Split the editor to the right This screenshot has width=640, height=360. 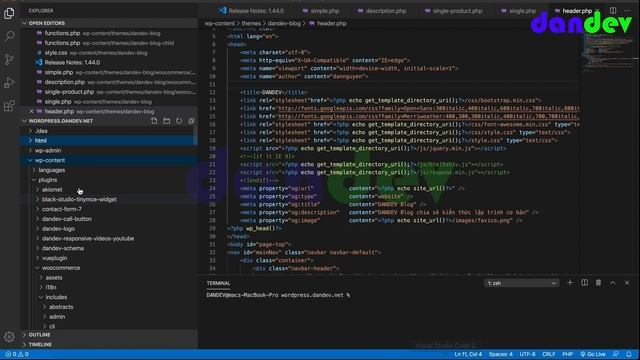click(x=613, y=11)
